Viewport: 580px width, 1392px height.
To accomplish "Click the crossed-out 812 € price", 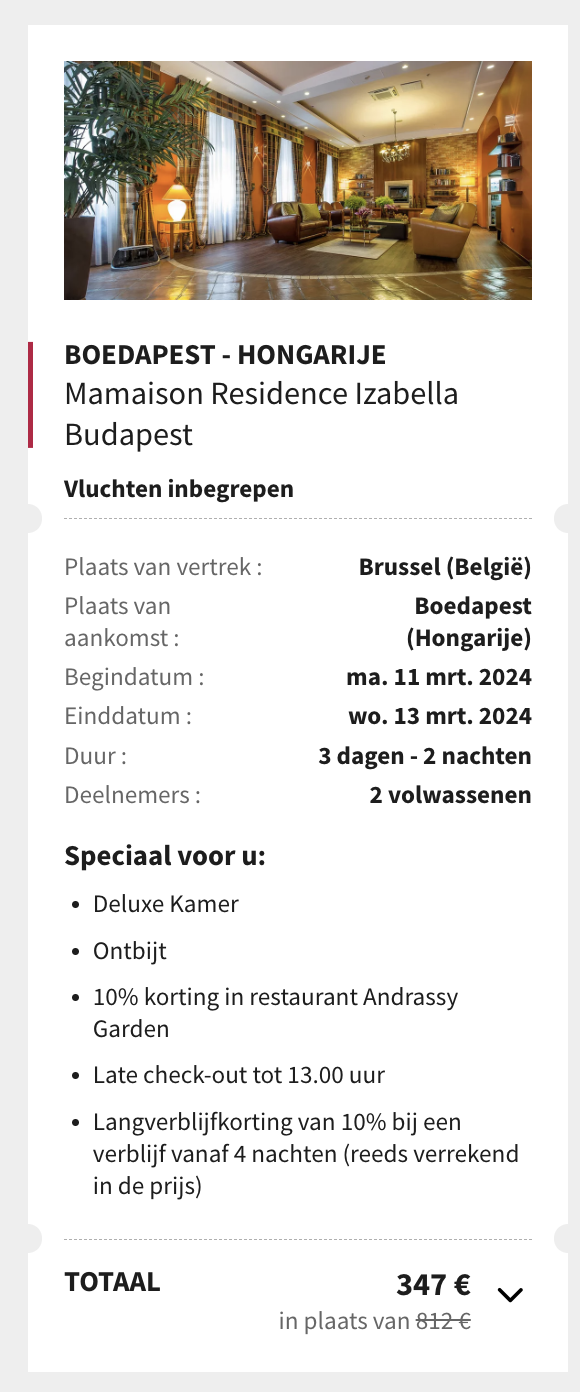I will (443, 1321).
